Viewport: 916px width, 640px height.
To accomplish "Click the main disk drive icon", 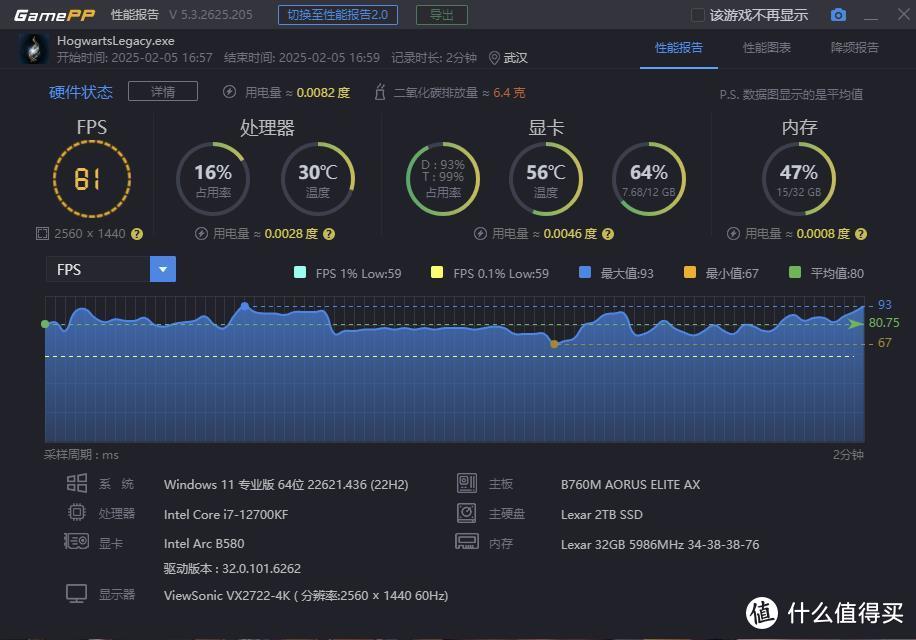I will tap(467, 513).
